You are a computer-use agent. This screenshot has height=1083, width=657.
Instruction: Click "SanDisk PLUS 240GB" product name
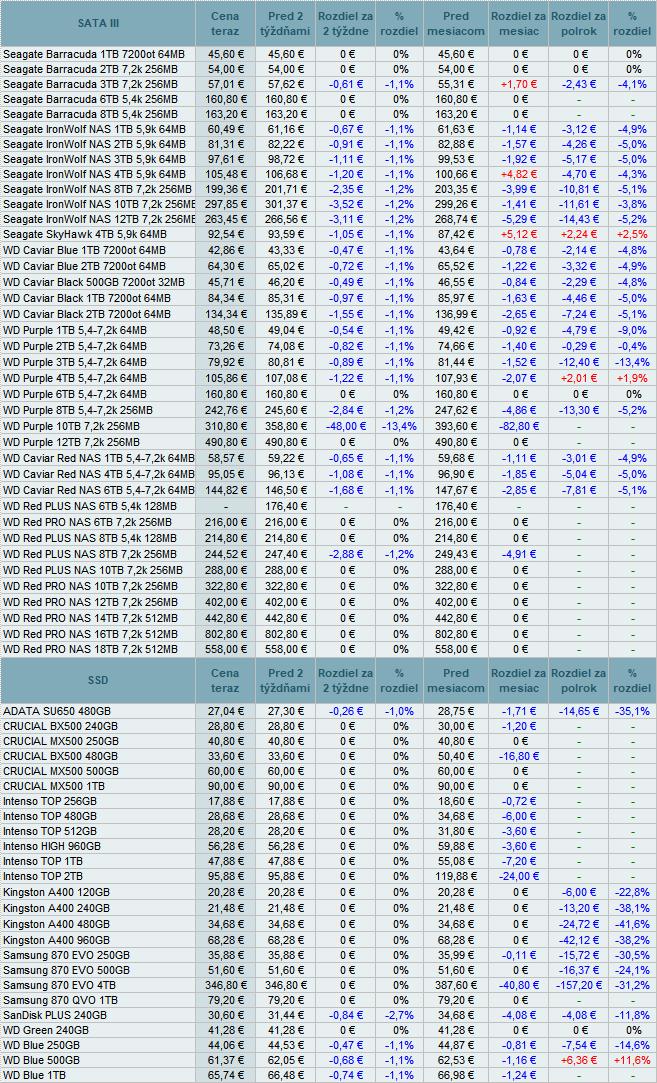(x=55, y=1015)
